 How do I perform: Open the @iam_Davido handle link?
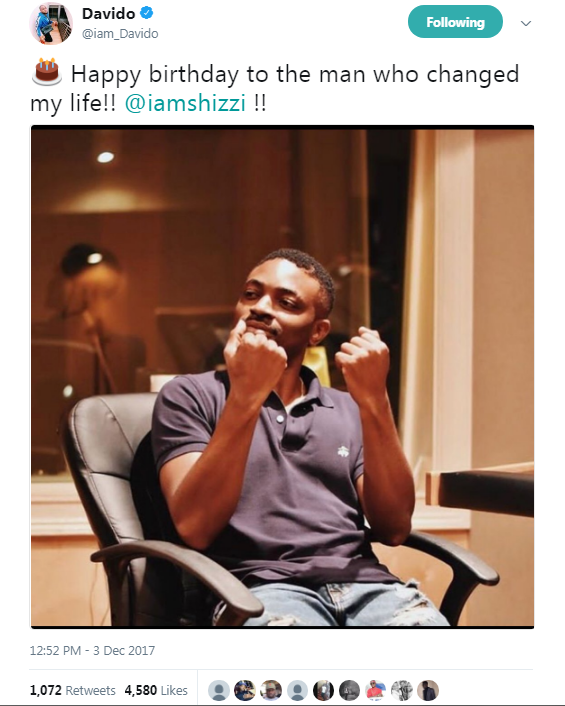tap(120, 34)
